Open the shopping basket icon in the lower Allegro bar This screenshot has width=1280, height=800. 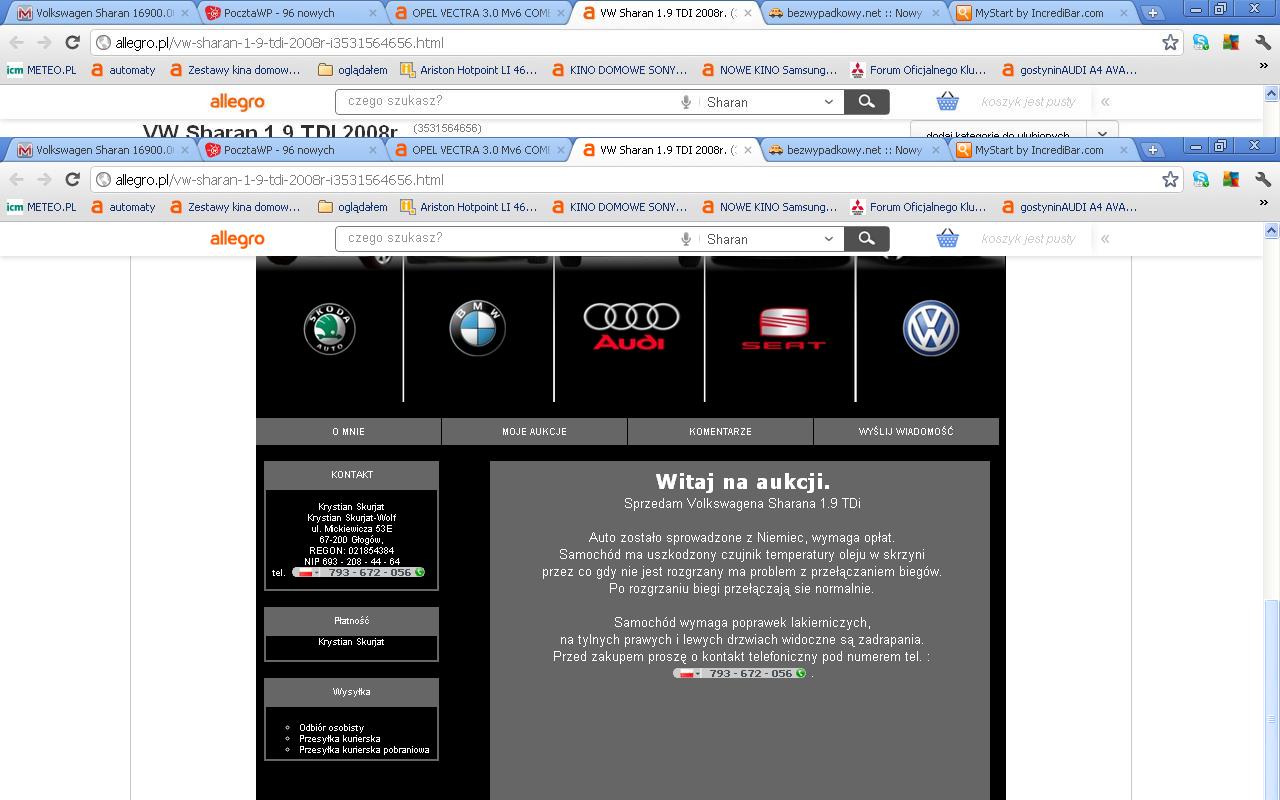pyautogui.click(x=947, y=239)
